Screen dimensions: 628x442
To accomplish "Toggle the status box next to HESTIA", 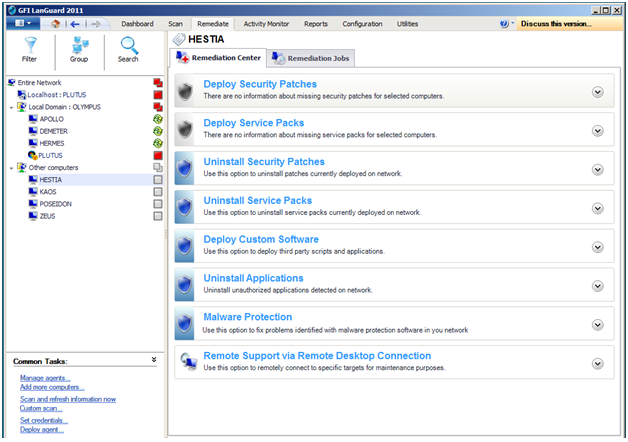I will [x=158, y=180].
